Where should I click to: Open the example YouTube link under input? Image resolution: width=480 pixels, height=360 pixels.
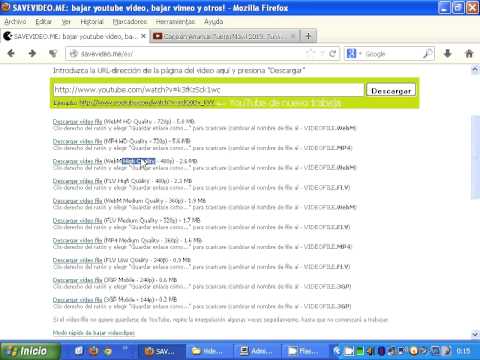tap(147, 102)
